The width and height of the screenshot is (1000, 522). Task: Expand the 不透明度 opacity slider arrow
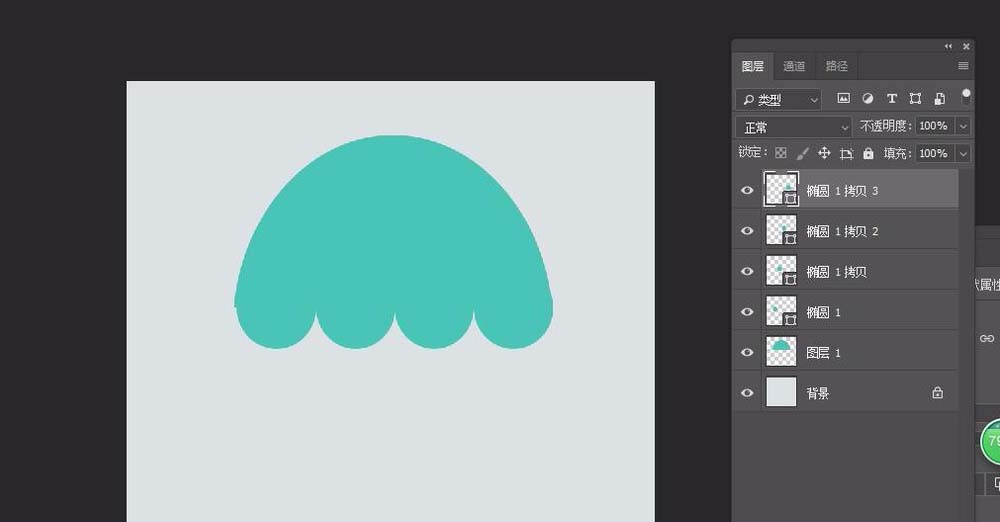coord(963,127)
